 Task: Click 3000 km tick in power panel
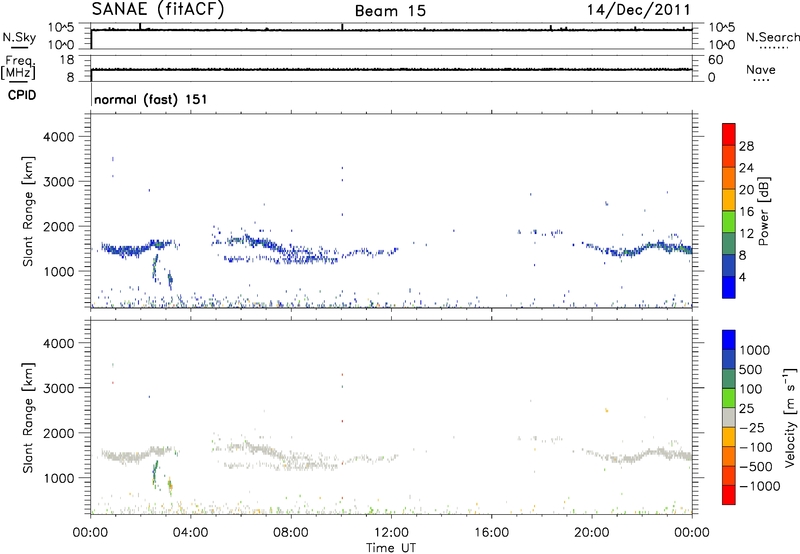click(58, 182)
